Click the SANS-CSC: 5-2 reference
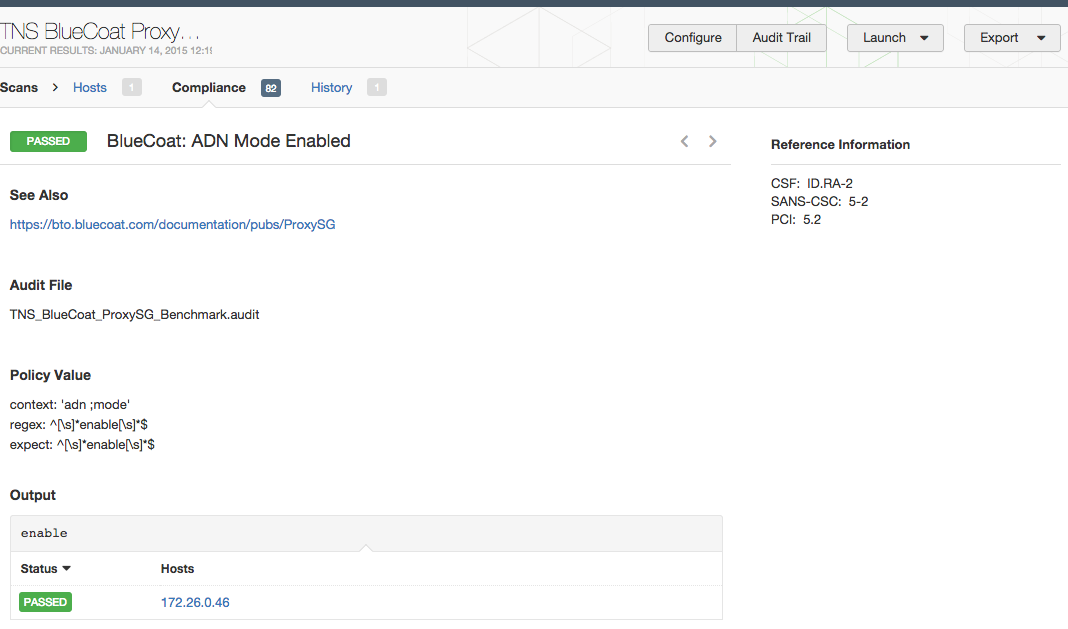This screenshot has width=1068, height=629. tap(819, 202)
